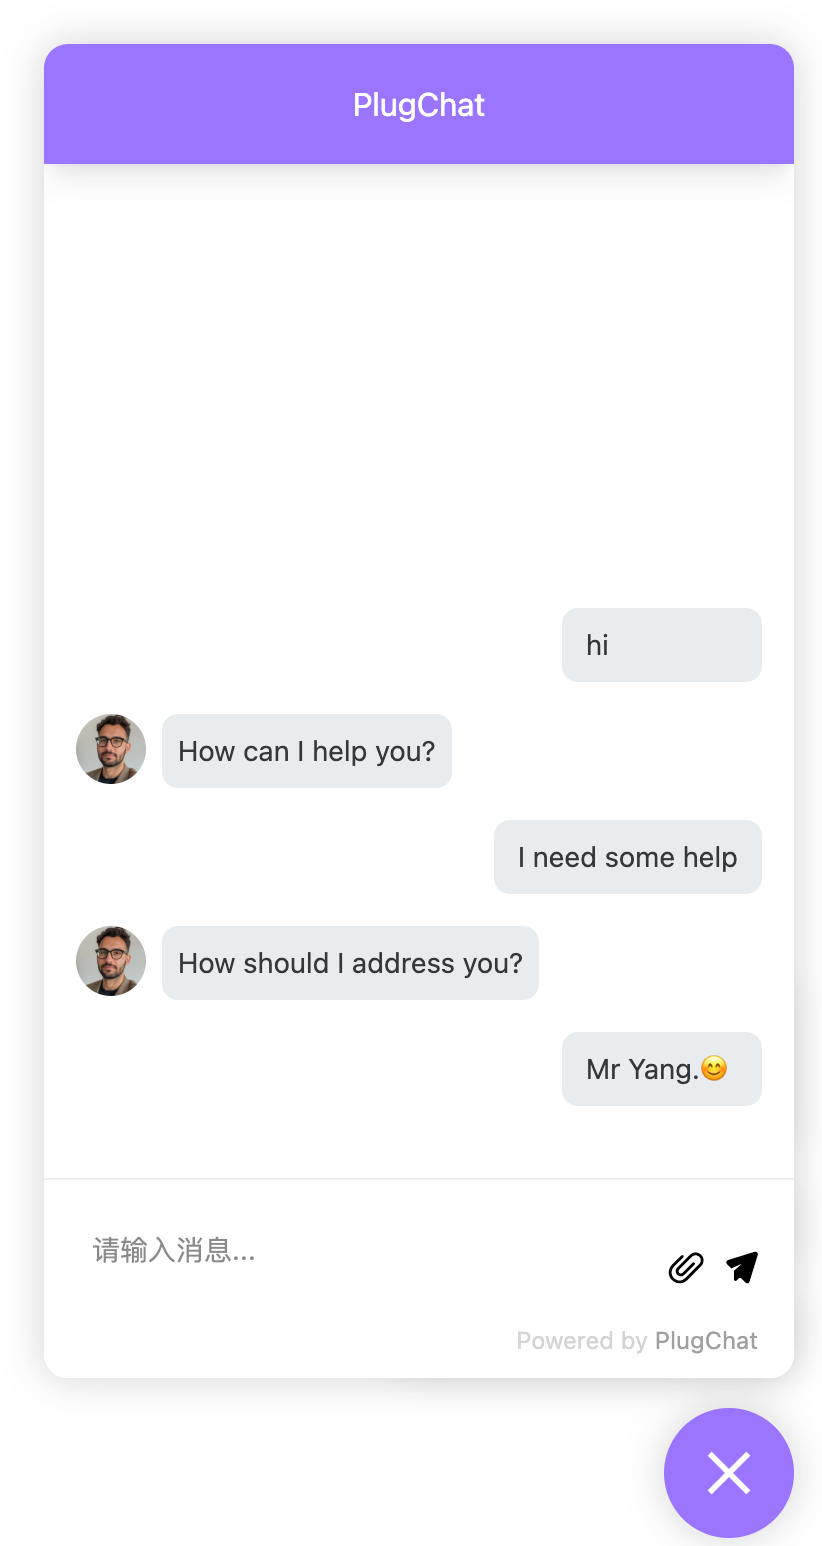The height and width of the screenshot is (1546, 822).
Task: Open the PlugChat link in footer
Action: point(706,1341)
